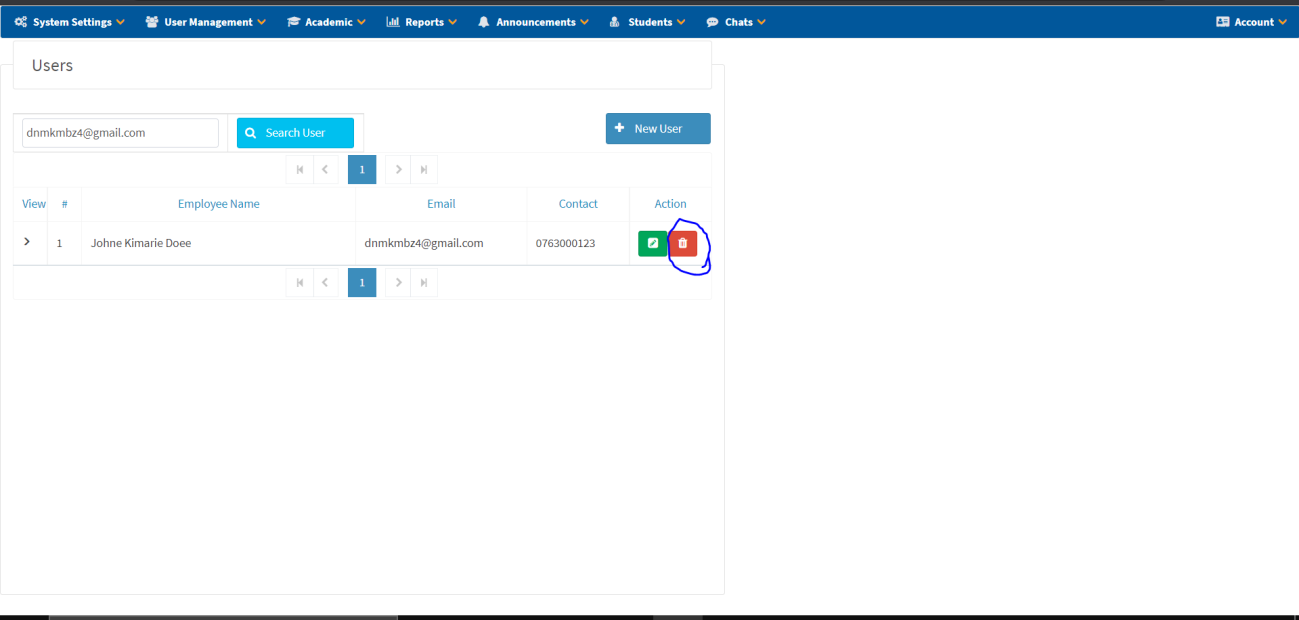The height and width of the screenshot is (620, 1299).
Task: Expand the User Management menu
Action: tap(206, 22)
